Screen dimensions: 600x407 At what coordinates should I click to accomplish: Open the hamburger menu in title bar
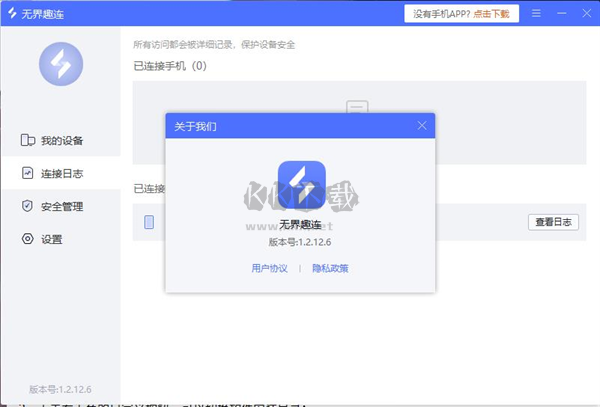[x=536, y=13]
